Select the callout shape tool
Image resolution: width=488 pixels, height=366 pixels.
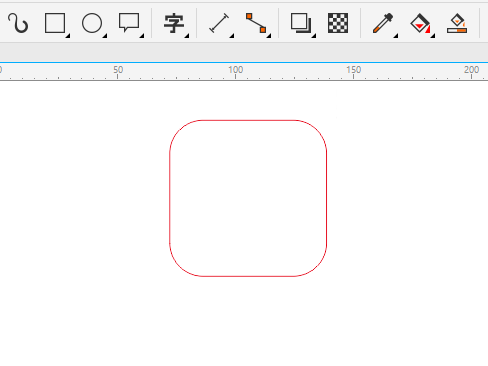point(129,23)
